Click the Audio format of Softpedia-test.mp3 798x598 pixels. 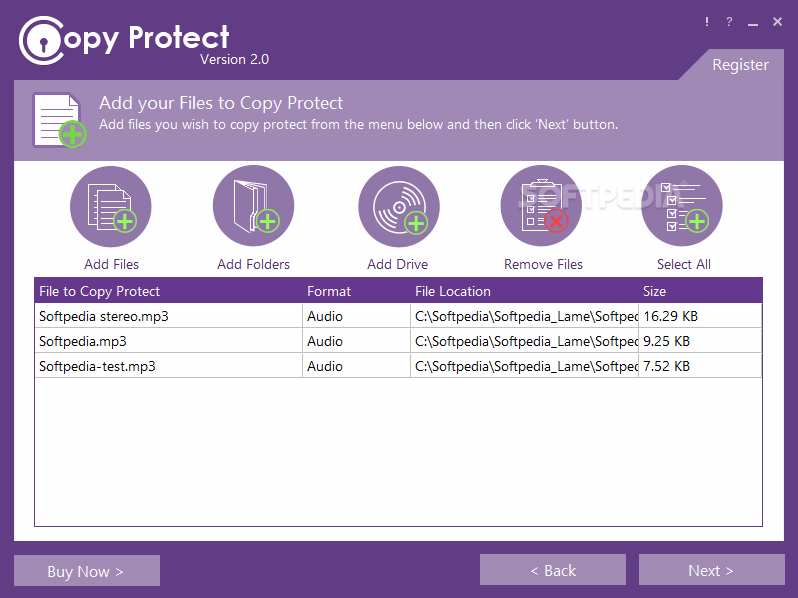tap(356, 366)
